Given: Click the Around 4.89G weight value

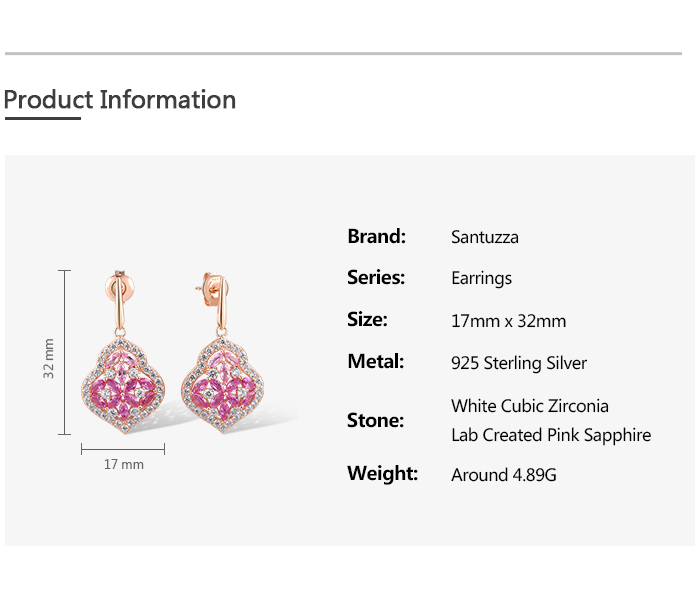Looking at the screenshot, I should (504, 475).
